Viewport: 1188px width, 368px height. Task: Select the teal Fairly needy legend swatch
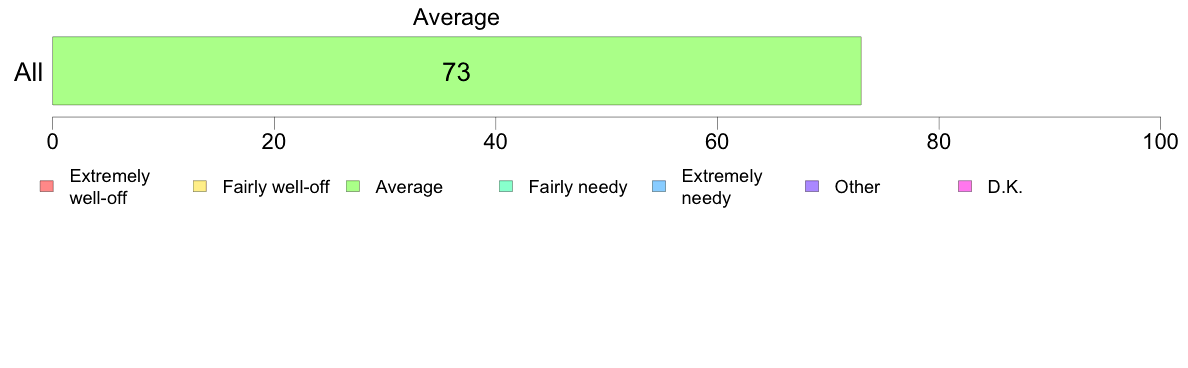click(x=506, y=186)
